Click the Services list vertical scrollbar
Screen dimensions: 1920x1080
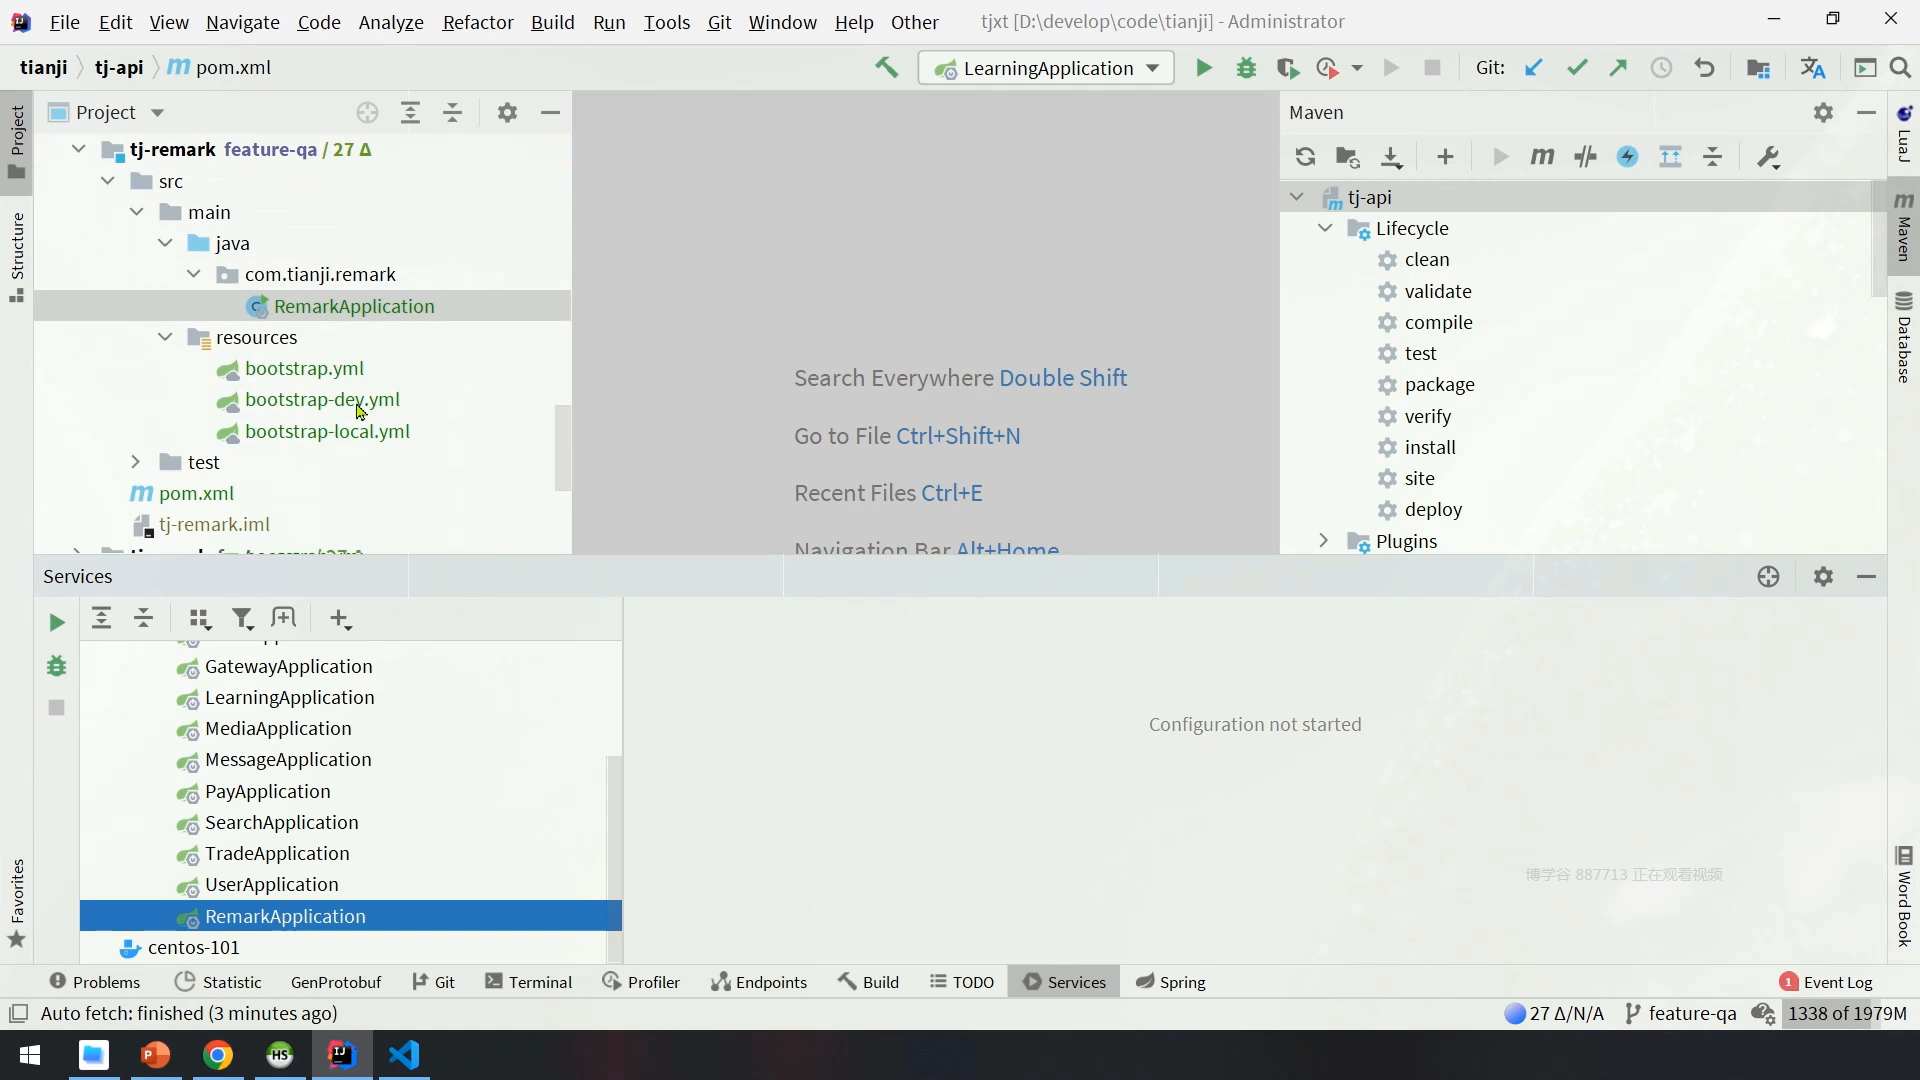tap(614, 858)
